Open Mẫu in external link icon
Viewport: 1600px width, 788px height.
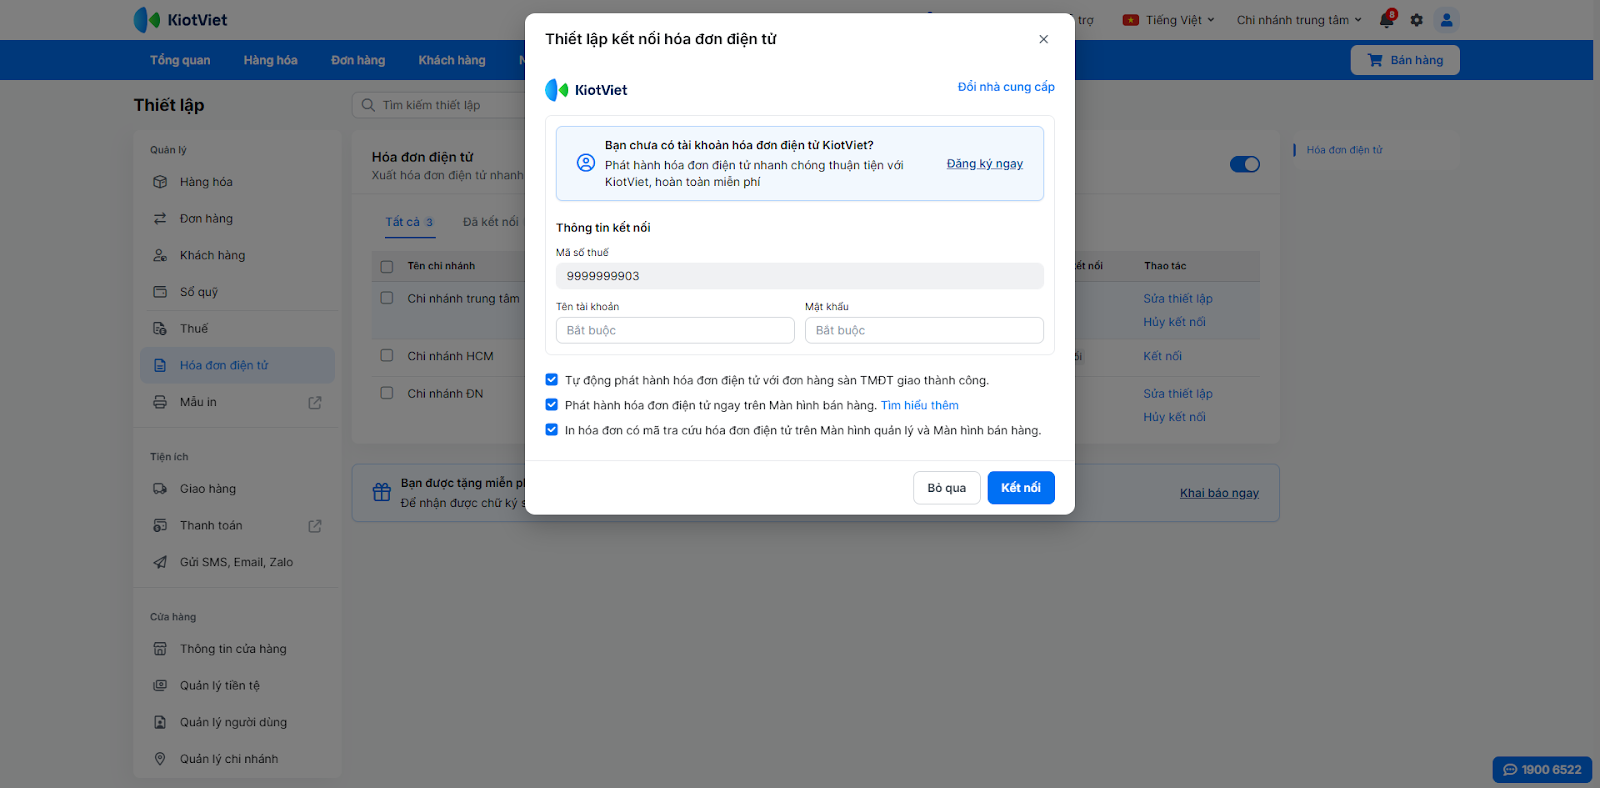[315, 403]
